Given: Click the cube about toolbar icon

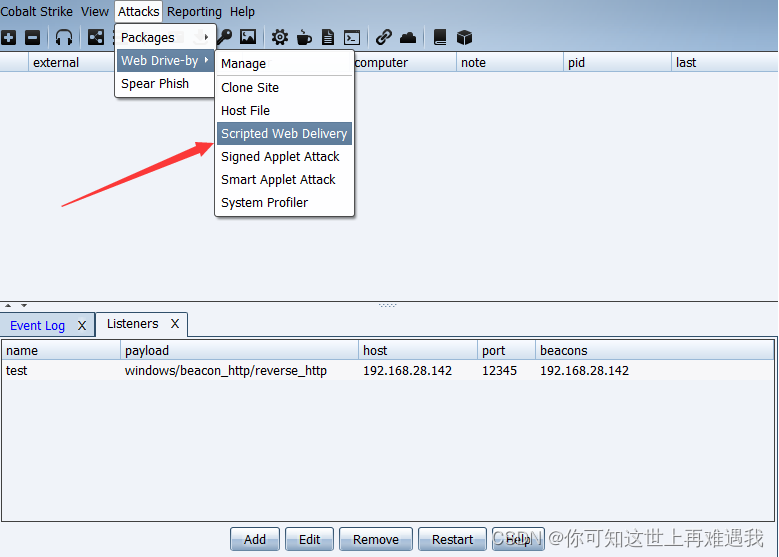Looking at the screenshot, I should pyautogui.click(x=465, y=37).
